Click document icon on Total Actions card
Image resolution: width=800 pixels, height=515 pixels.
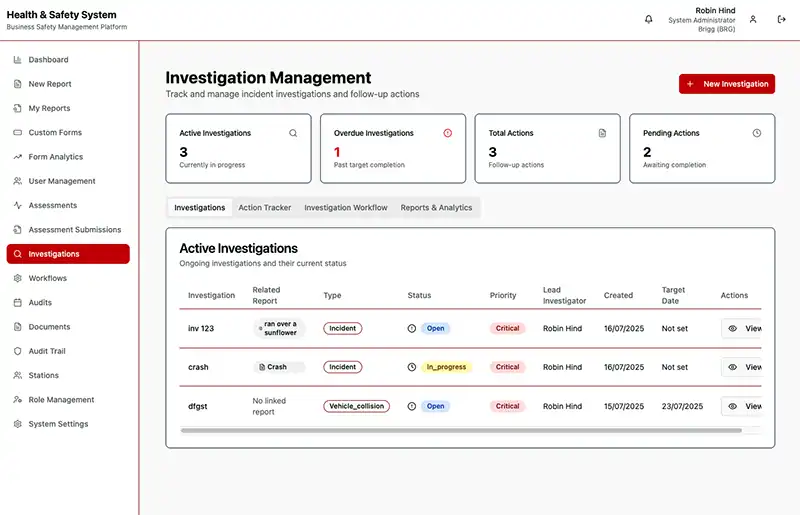click(x=602, y=133)
